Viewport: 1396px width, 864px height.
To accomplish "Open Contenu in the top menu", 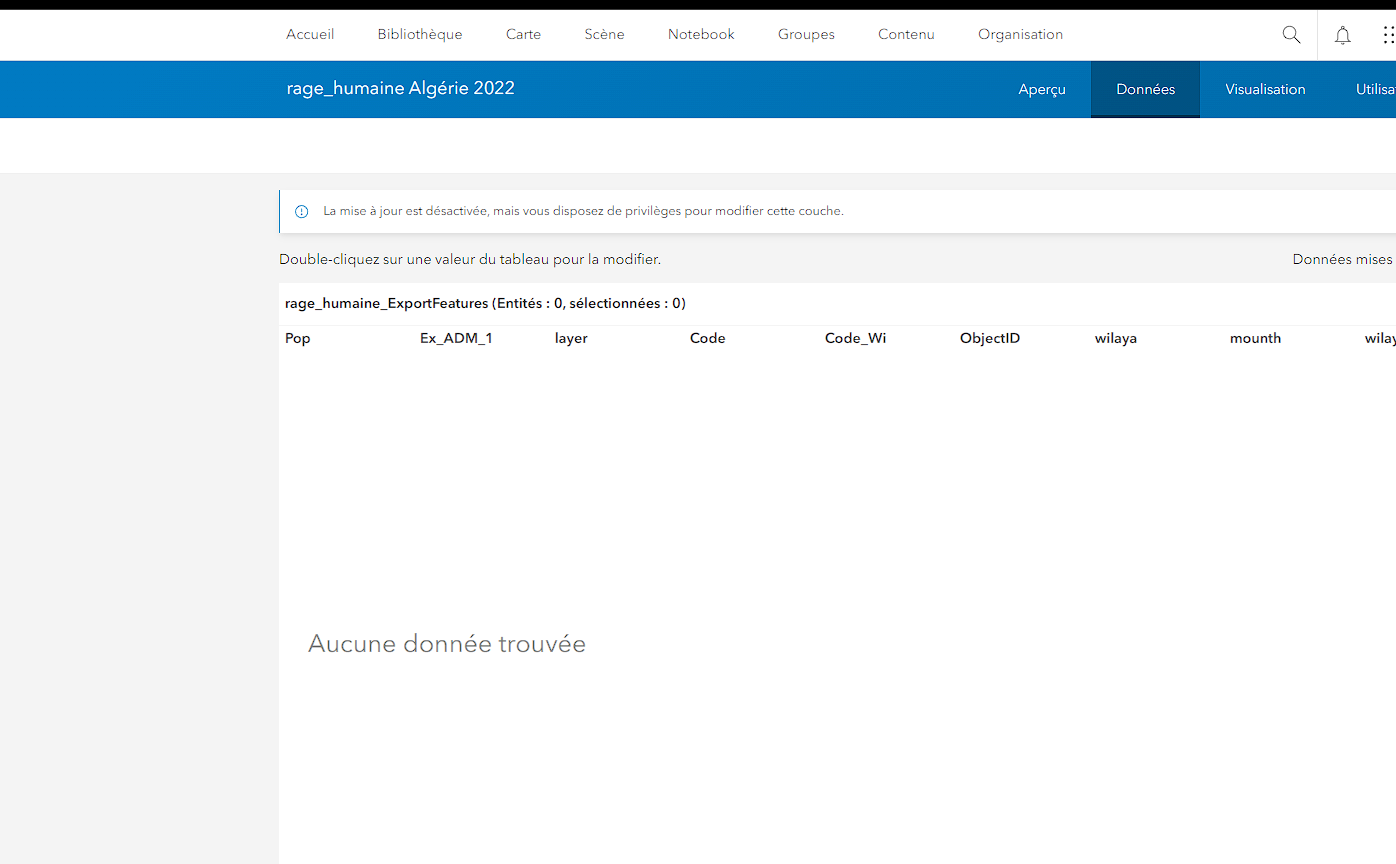I will (x=906, y=34).
